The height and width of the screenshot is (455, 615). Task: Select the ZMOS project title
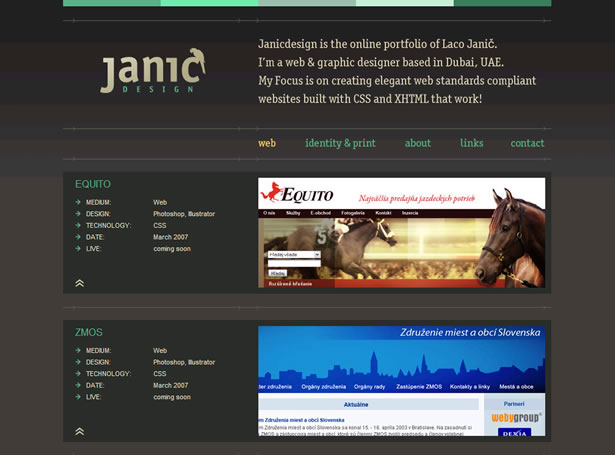(x=89, y=332)
